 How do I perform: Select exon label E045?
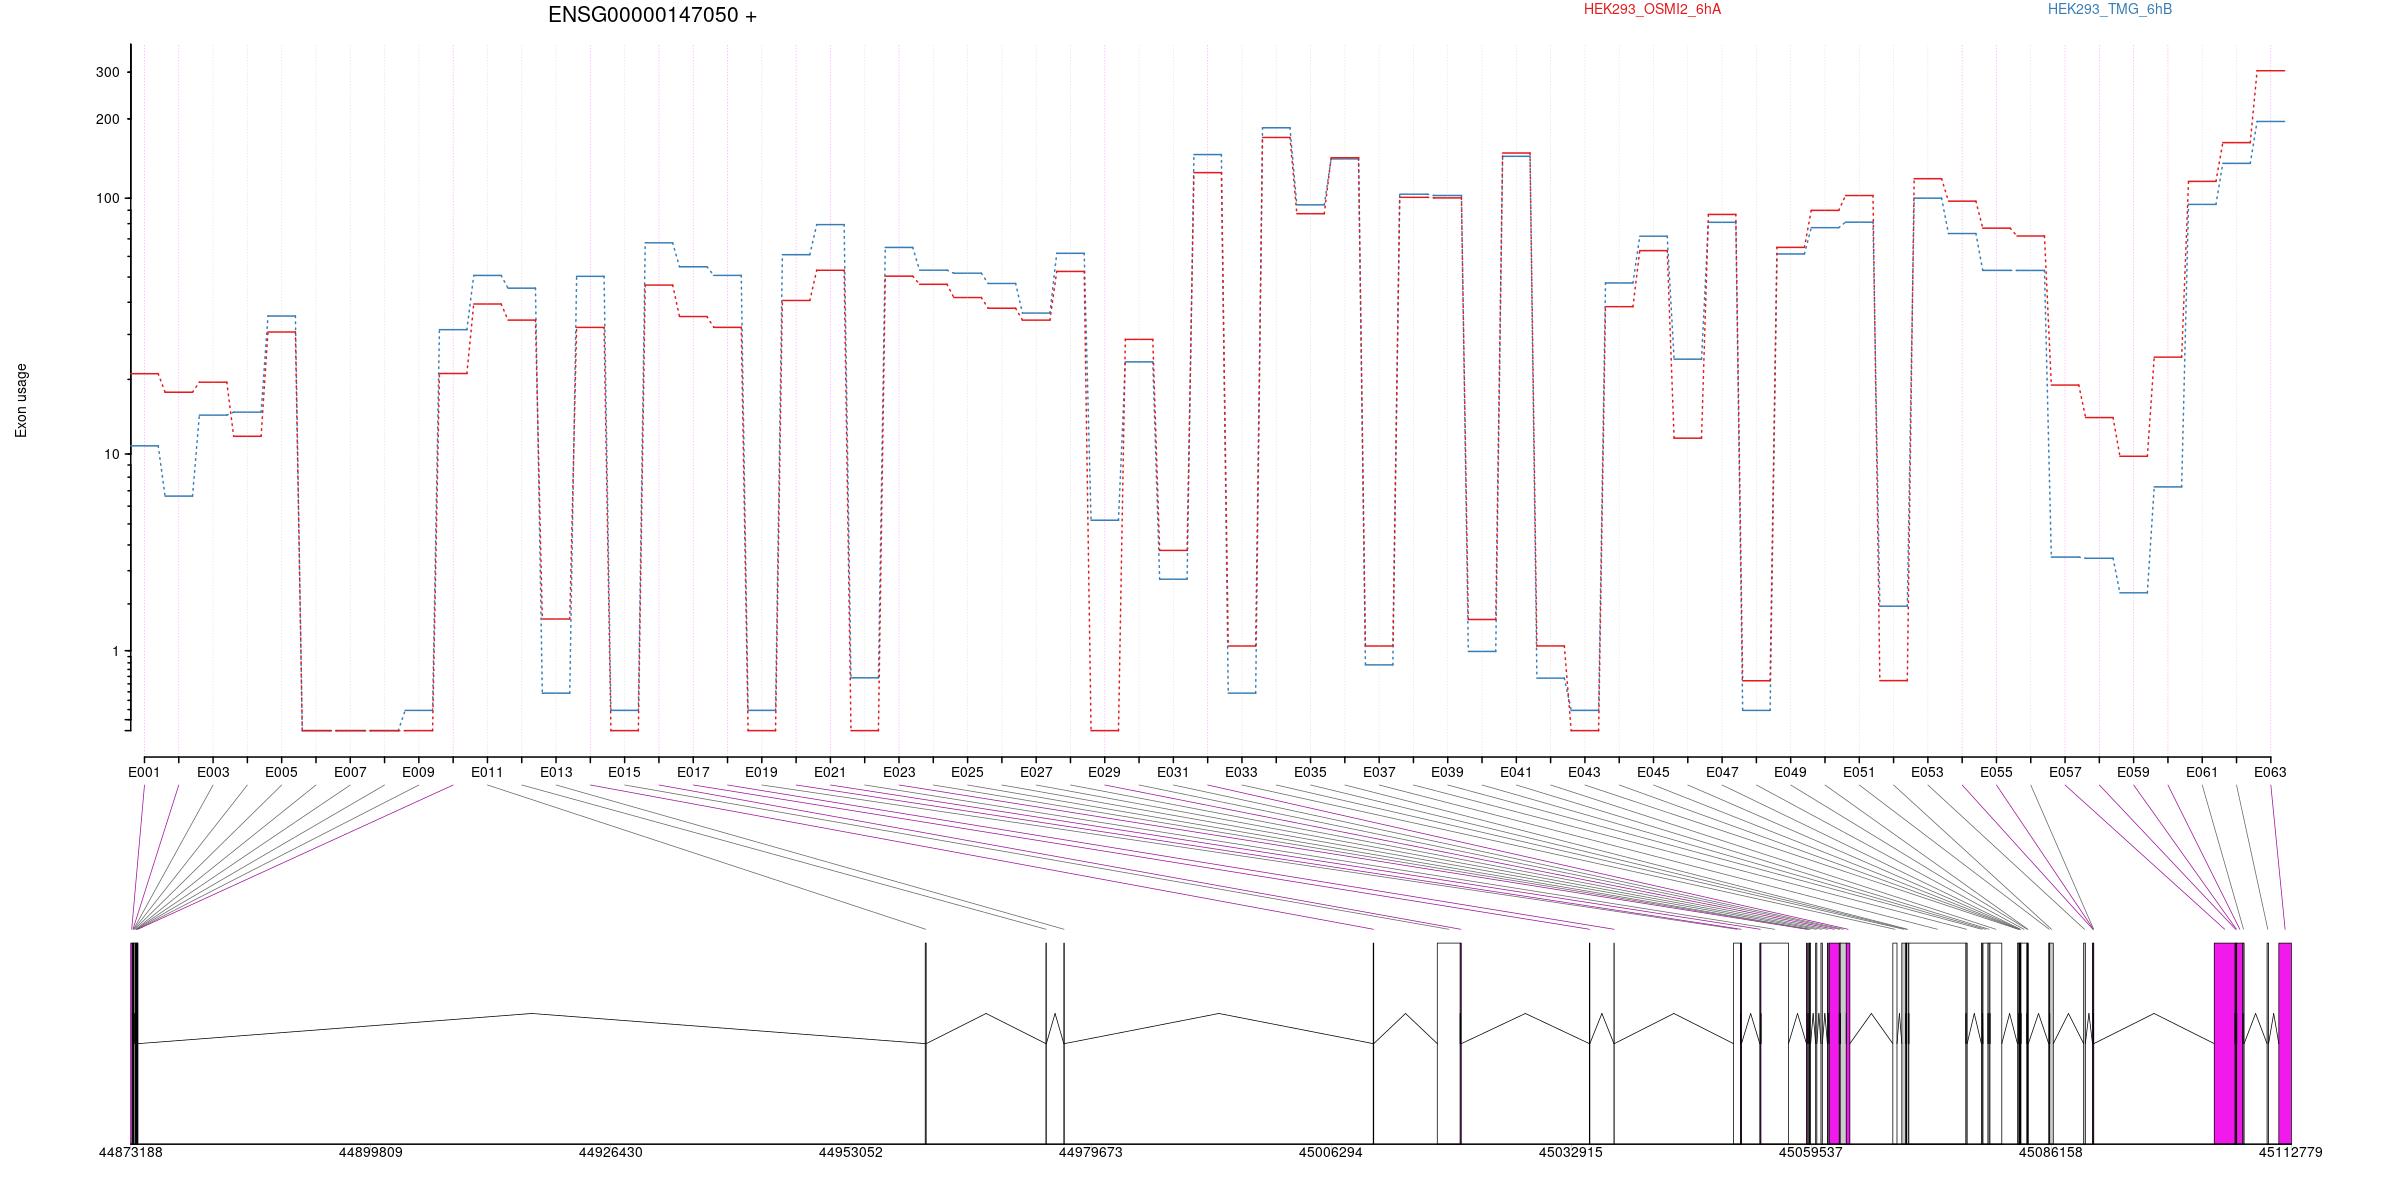pyautogui.click(x=1653, y=772)
